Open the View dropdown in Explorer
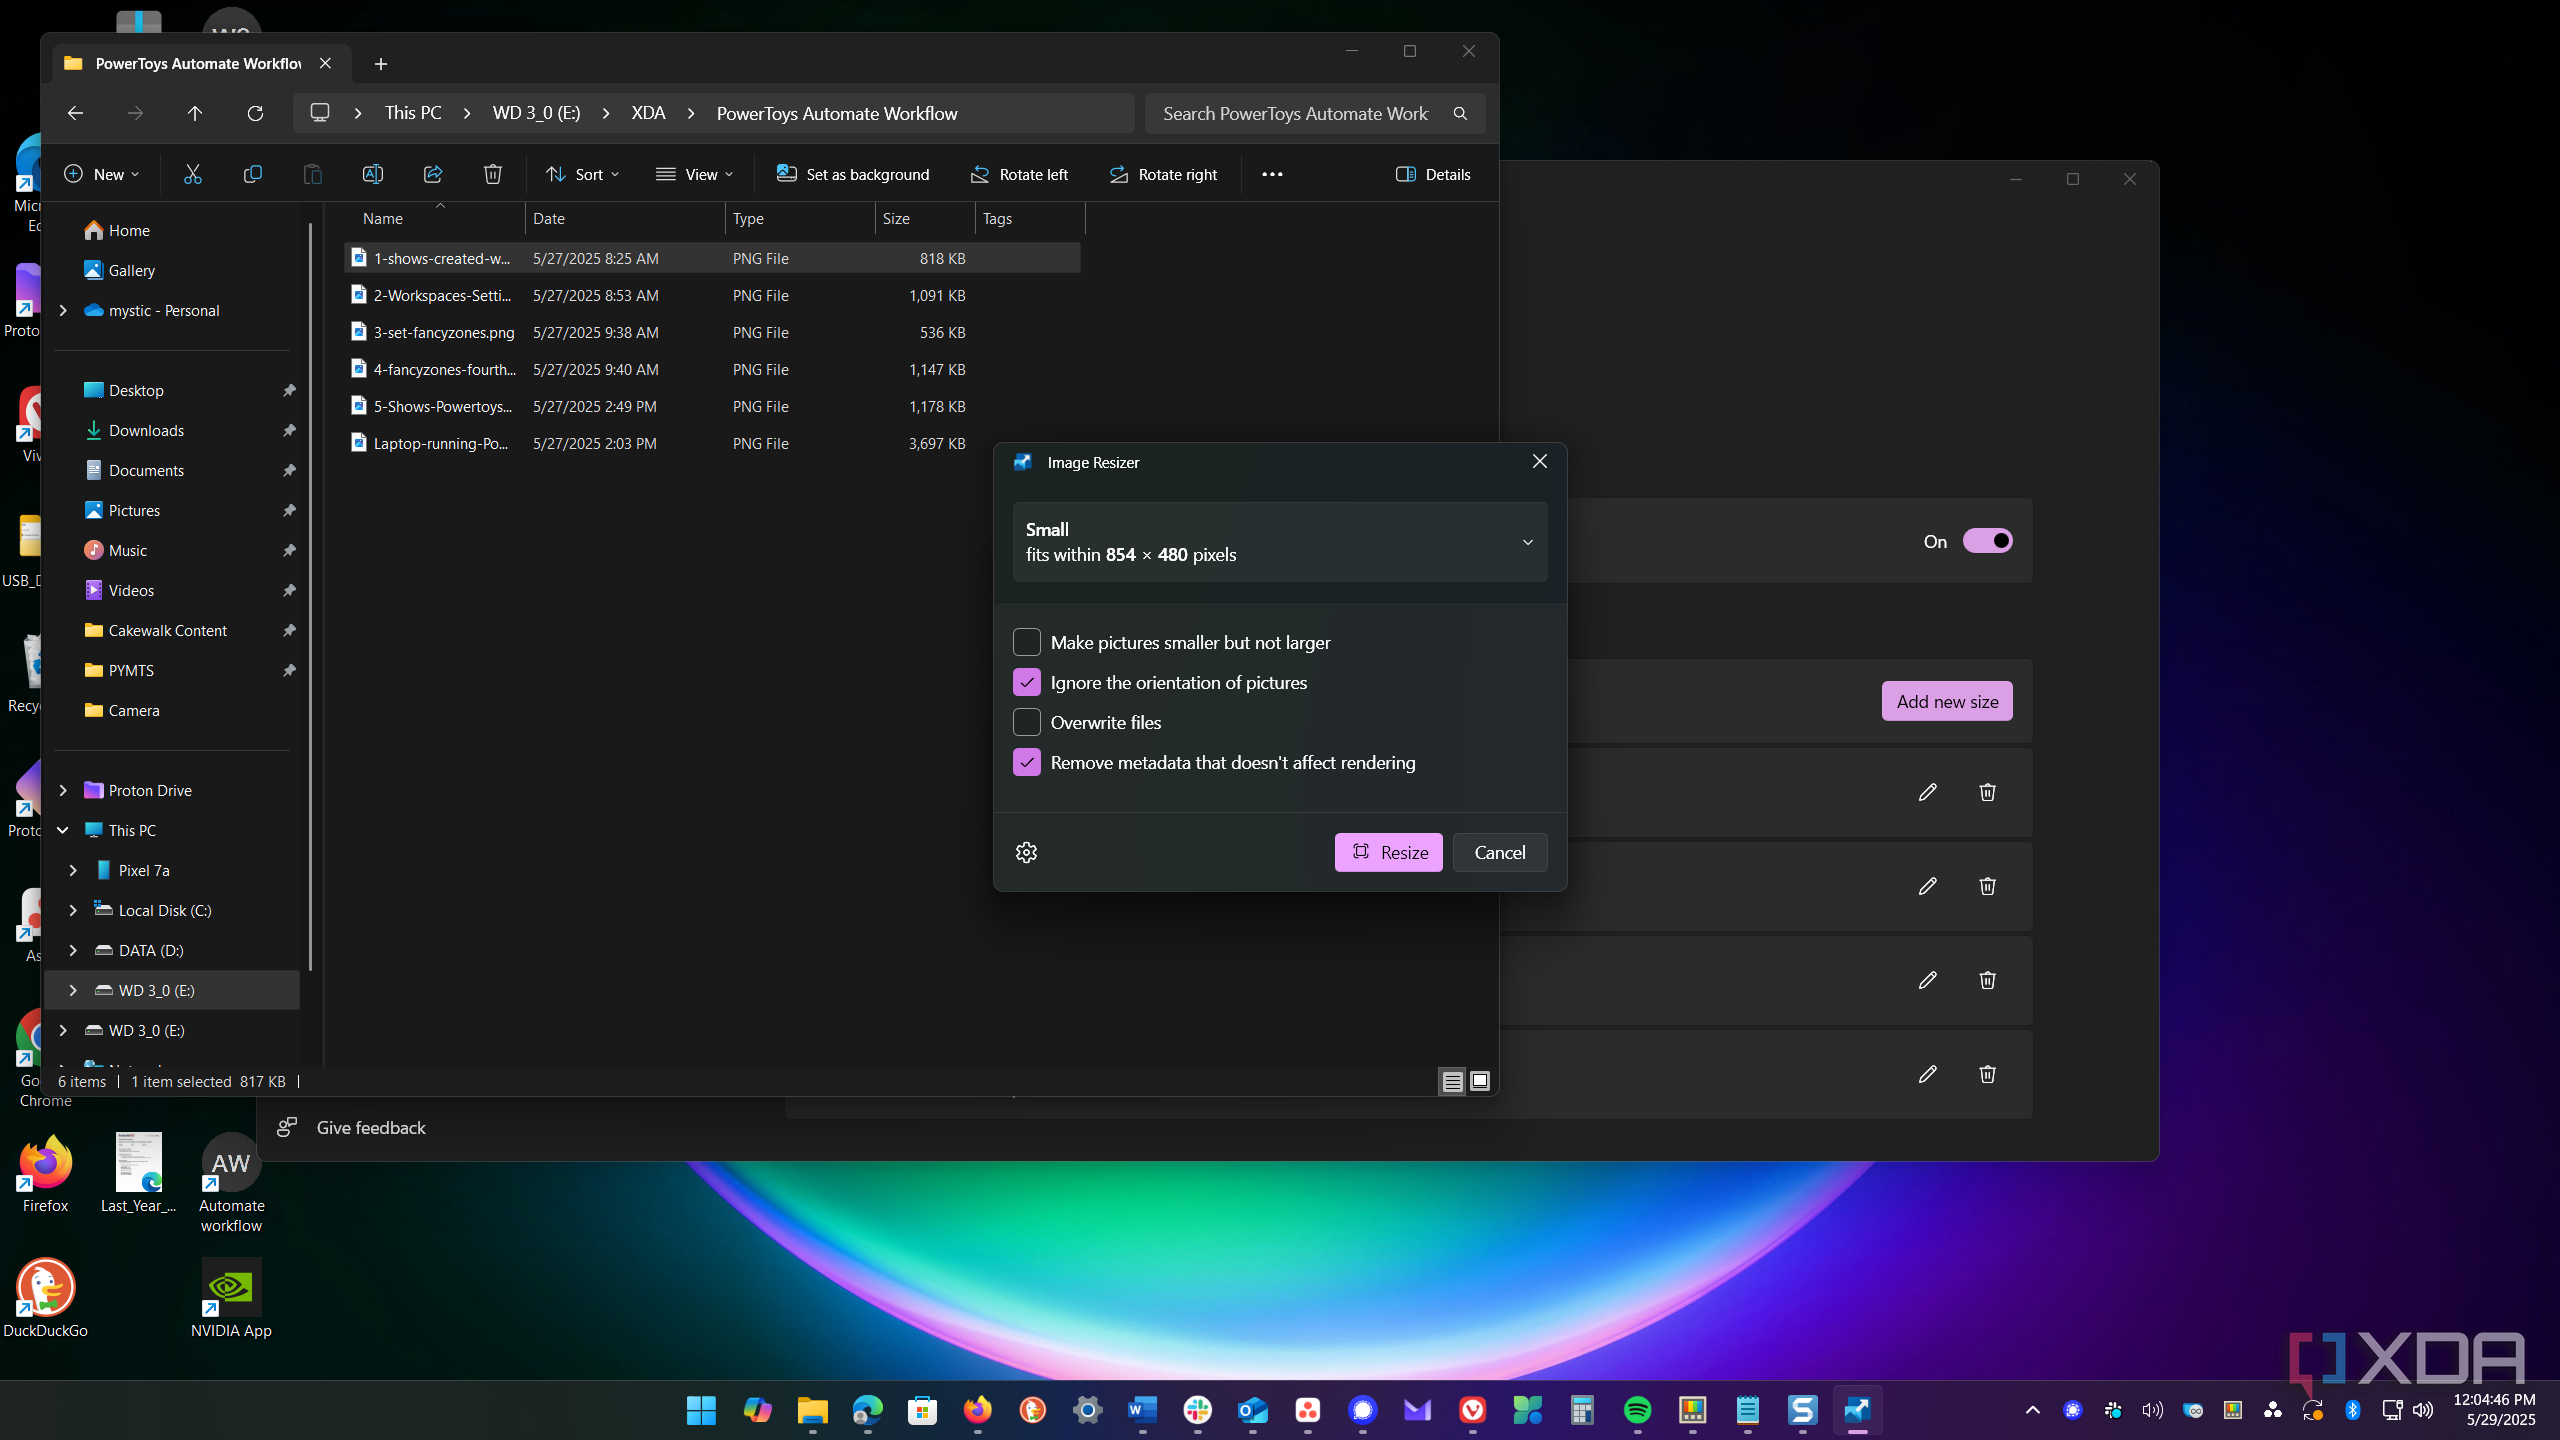The image size is (2560, 1440). tap(695, 174)
